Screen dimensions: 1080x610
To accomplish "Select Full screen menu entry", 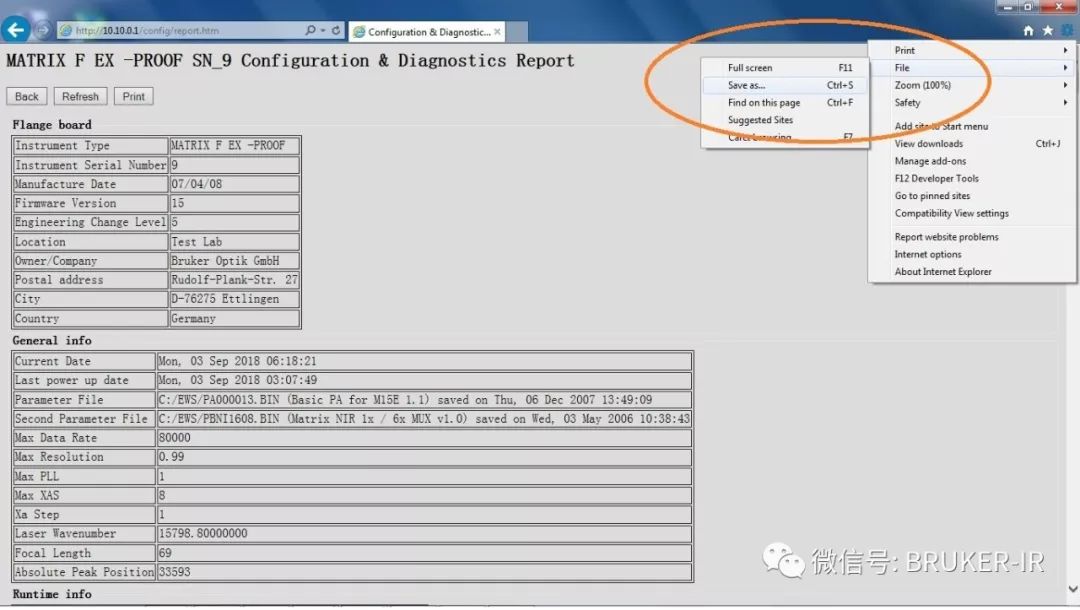I will pyautogui.click(x=750, y=68).
